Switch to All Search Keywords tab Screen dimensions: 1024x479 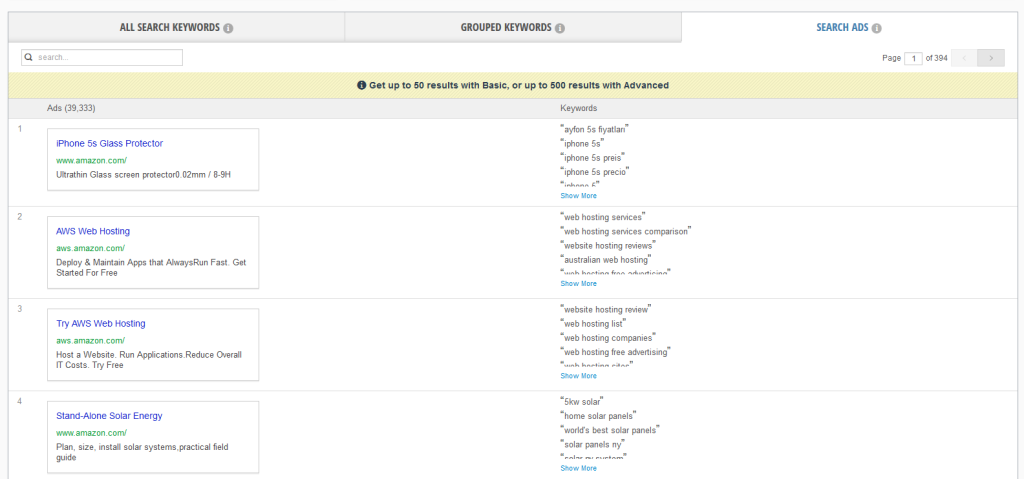(176, 27)
